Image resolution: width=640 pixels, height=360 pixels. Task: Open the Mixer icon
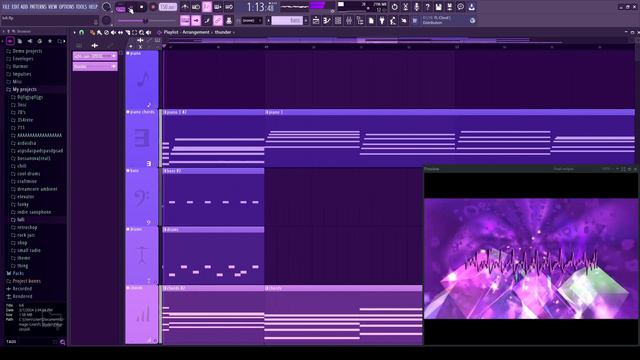click(x=349, y=20)
